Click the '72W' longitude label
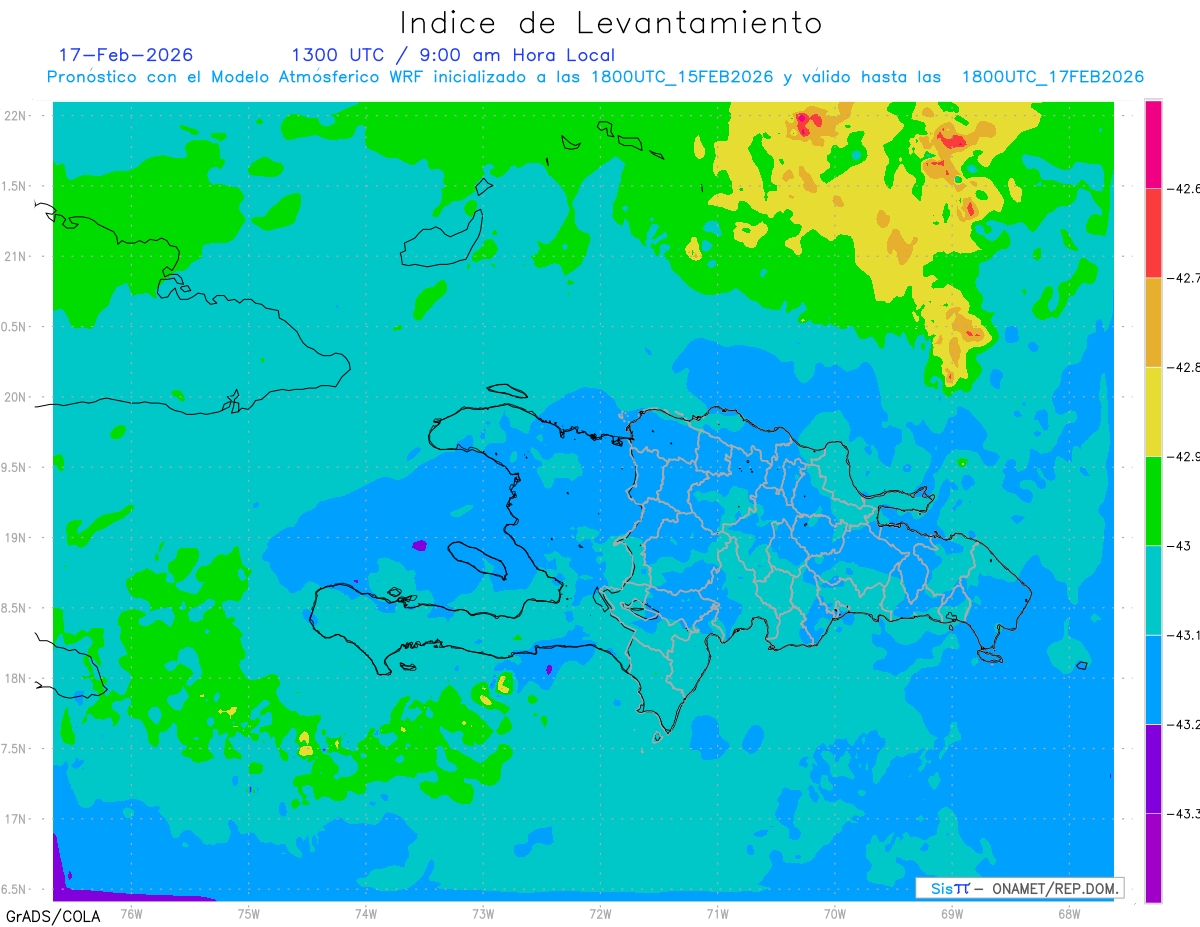The width and height of the screenshot is (1200, 927). pyautogui.click(x=600, y=912)
